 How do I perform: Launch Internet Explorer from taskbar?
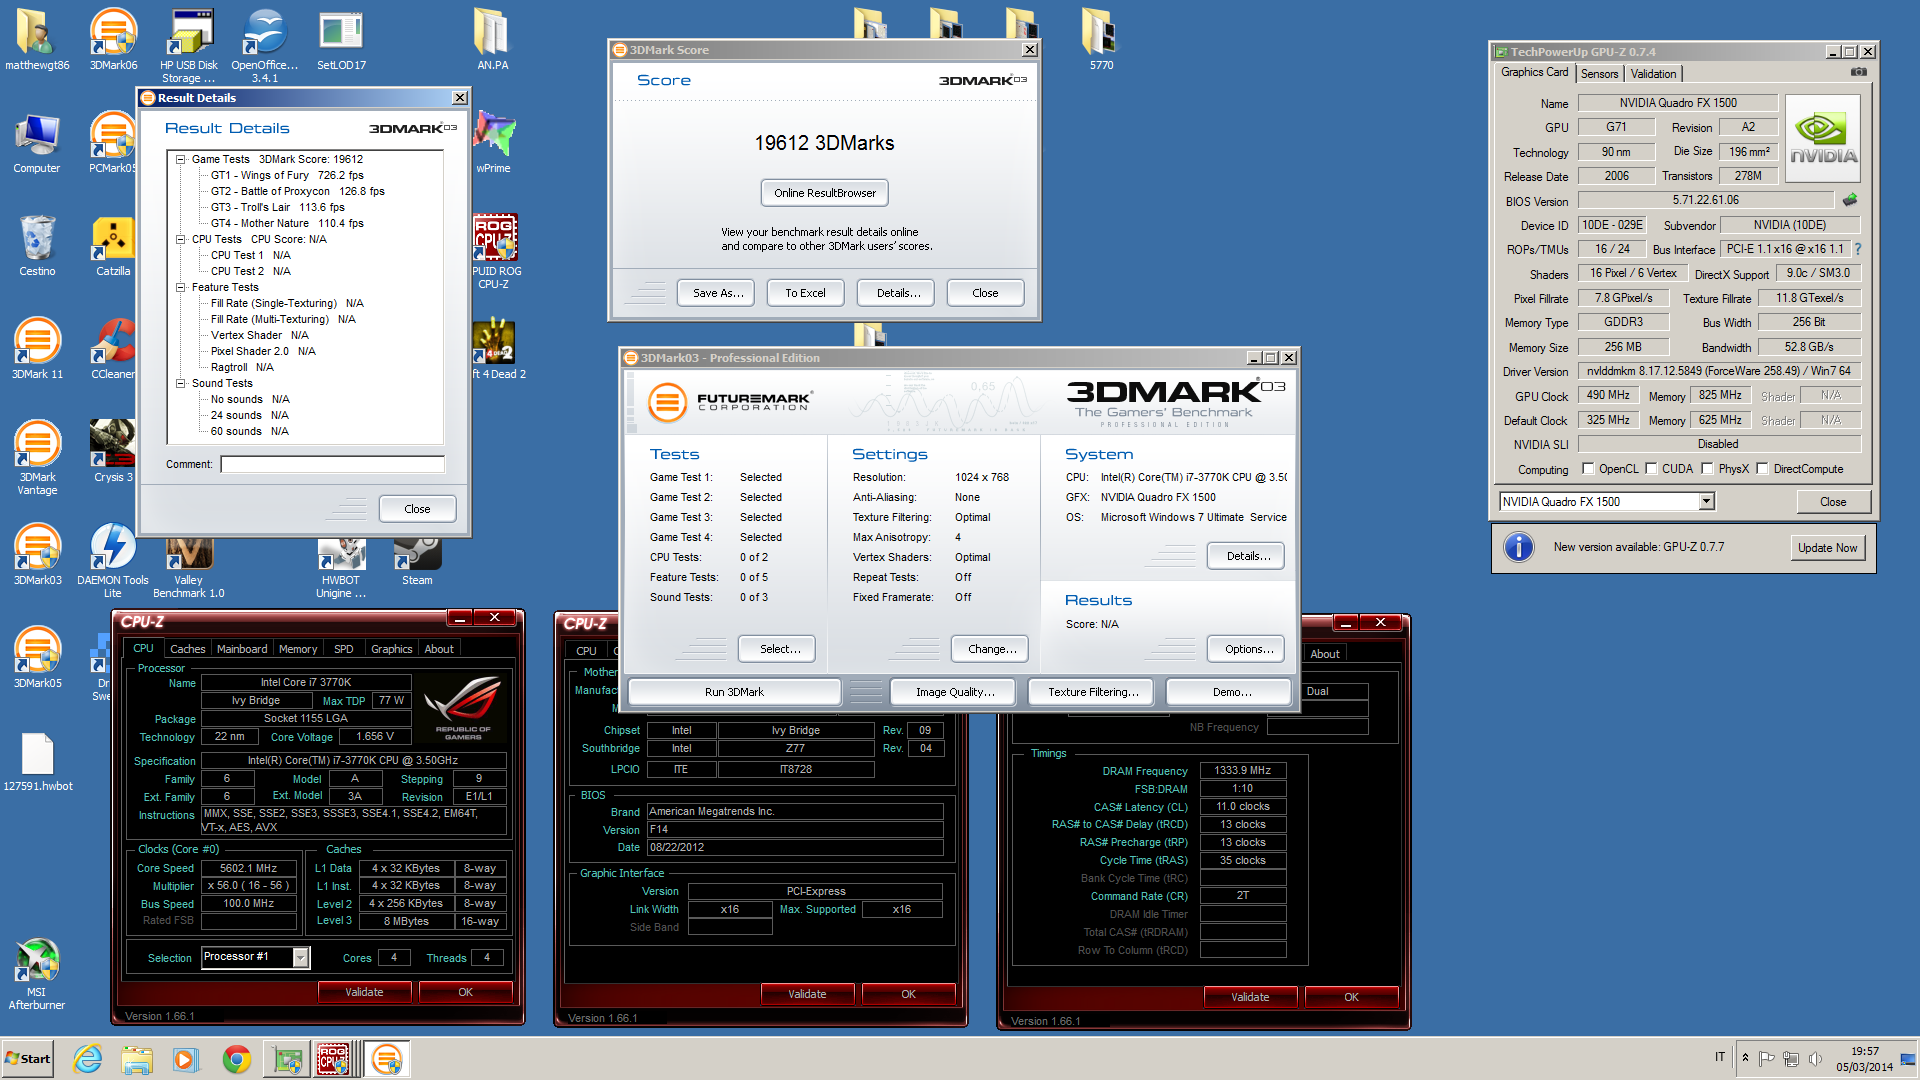[88, 1059]
